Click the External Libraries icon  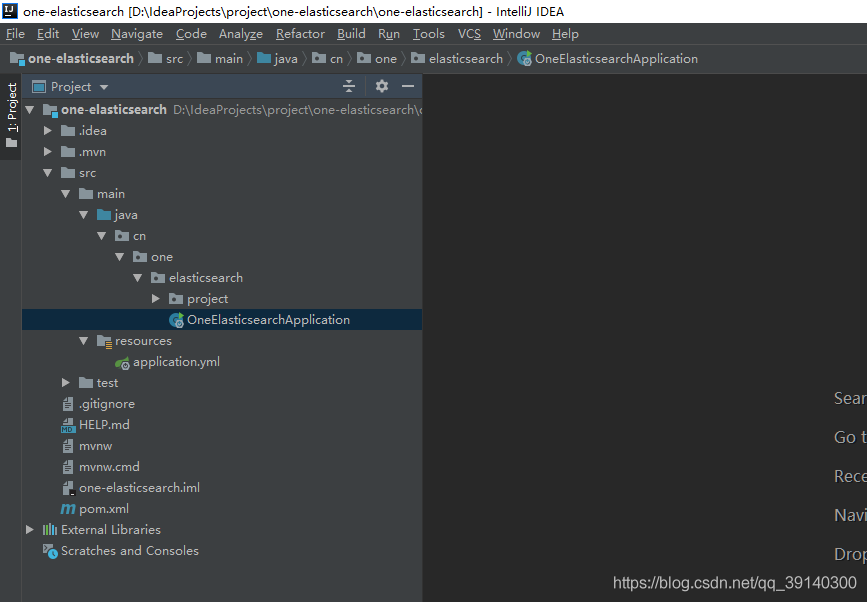click(50, 530)
